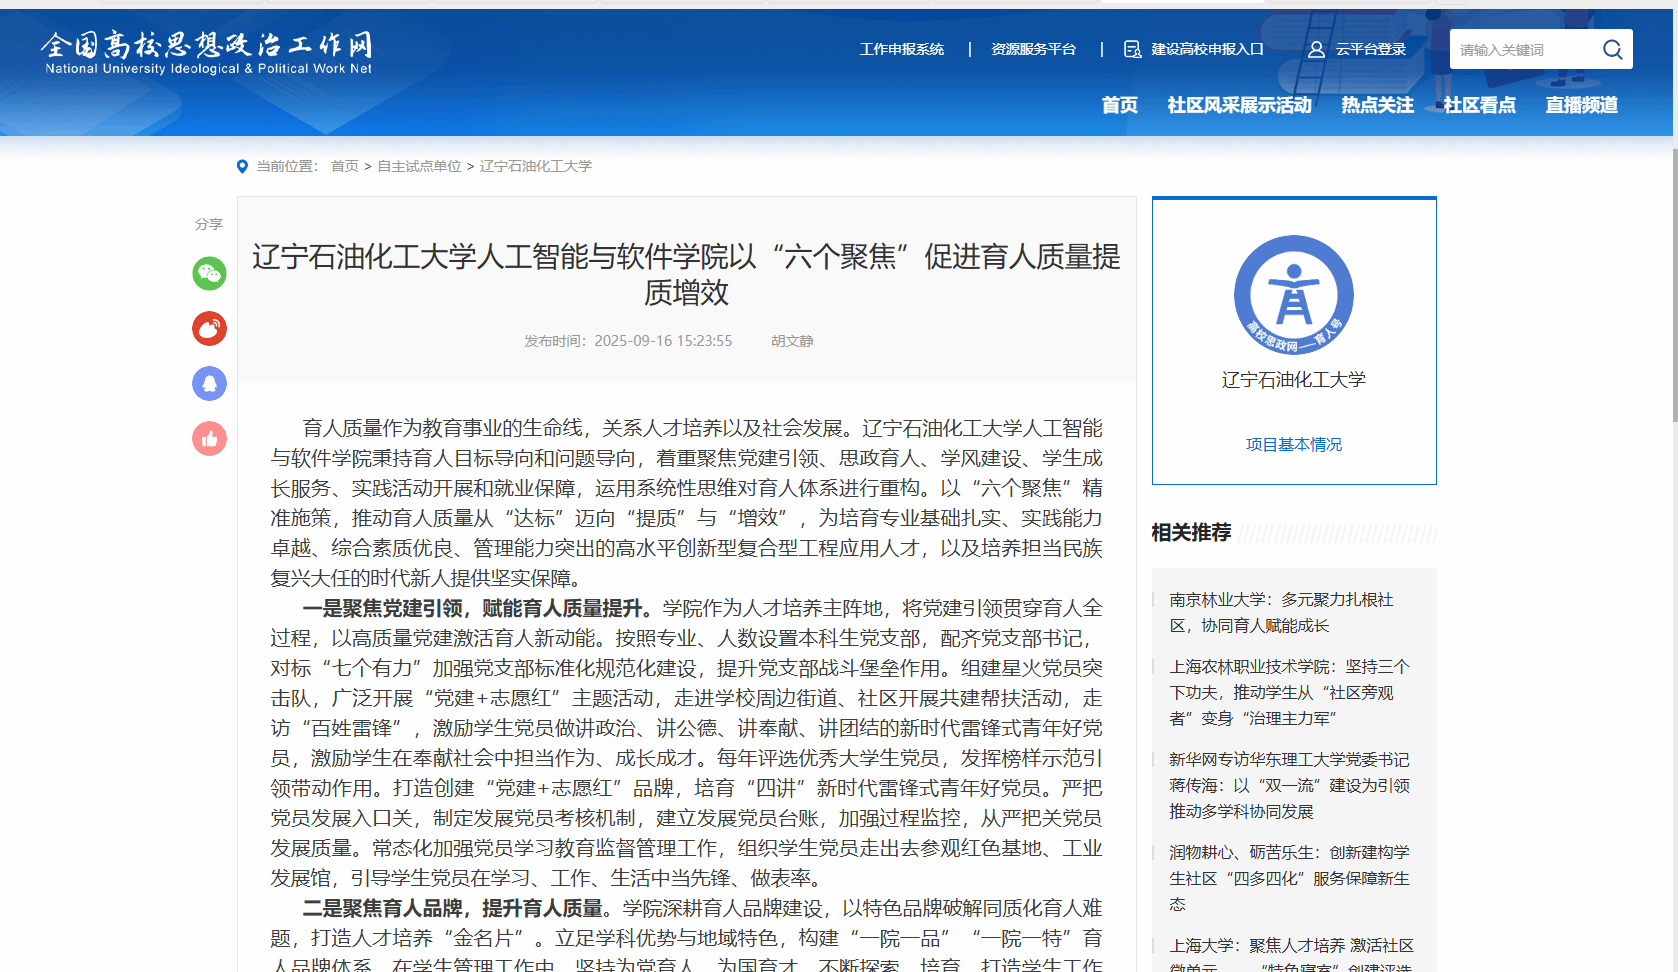This screenshot has width=1678, height=972.
Task: Click the user icon beside 云平台登录
Action: (1316, 50)
